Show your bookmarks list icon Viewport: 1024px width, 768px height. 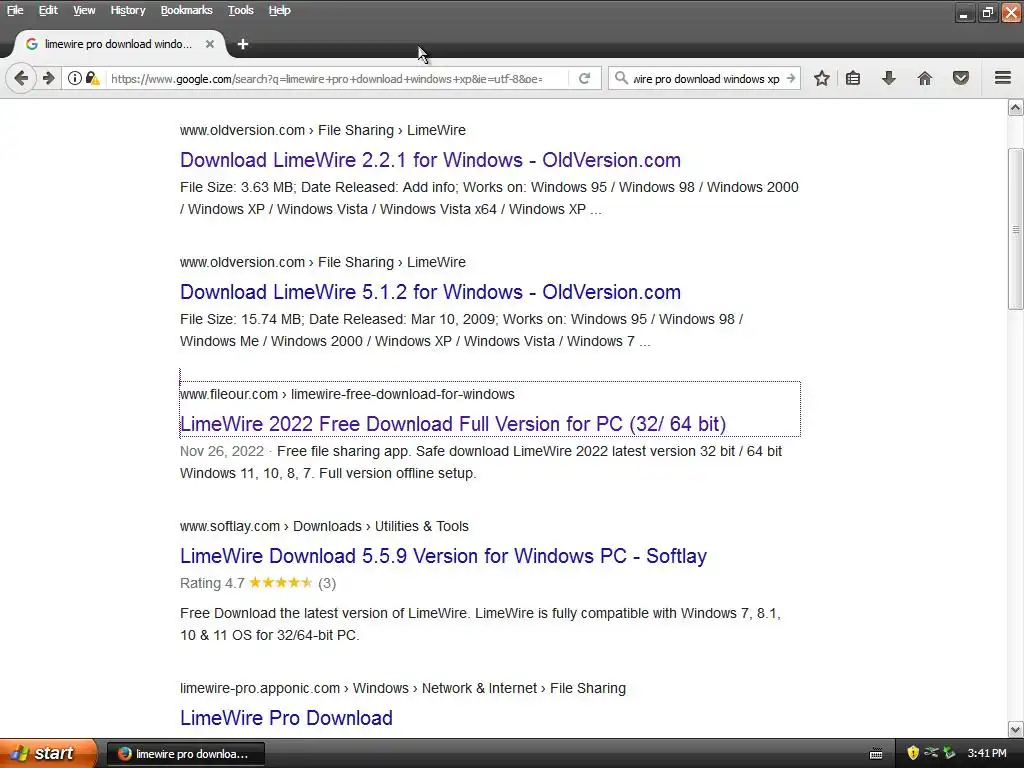click(853, 78)
